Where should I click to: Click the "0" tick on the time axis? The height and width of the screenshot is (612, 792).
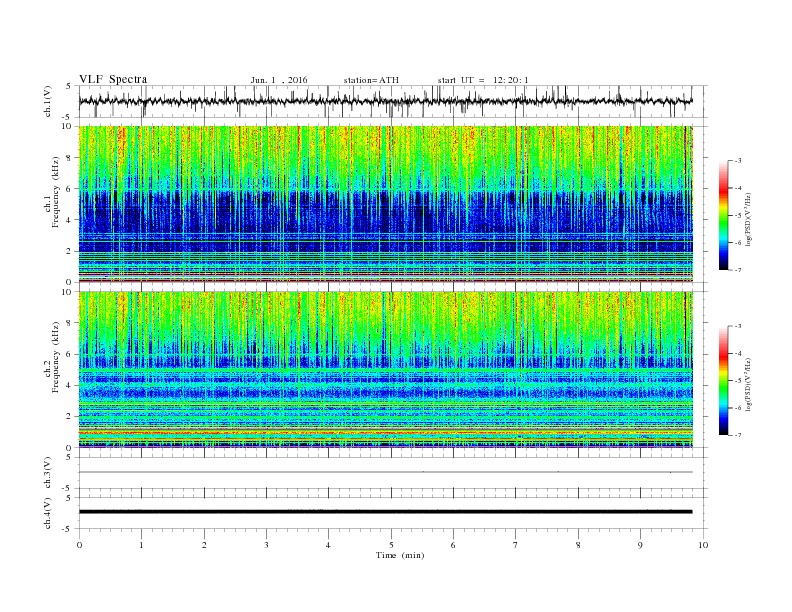click(79, 545)
